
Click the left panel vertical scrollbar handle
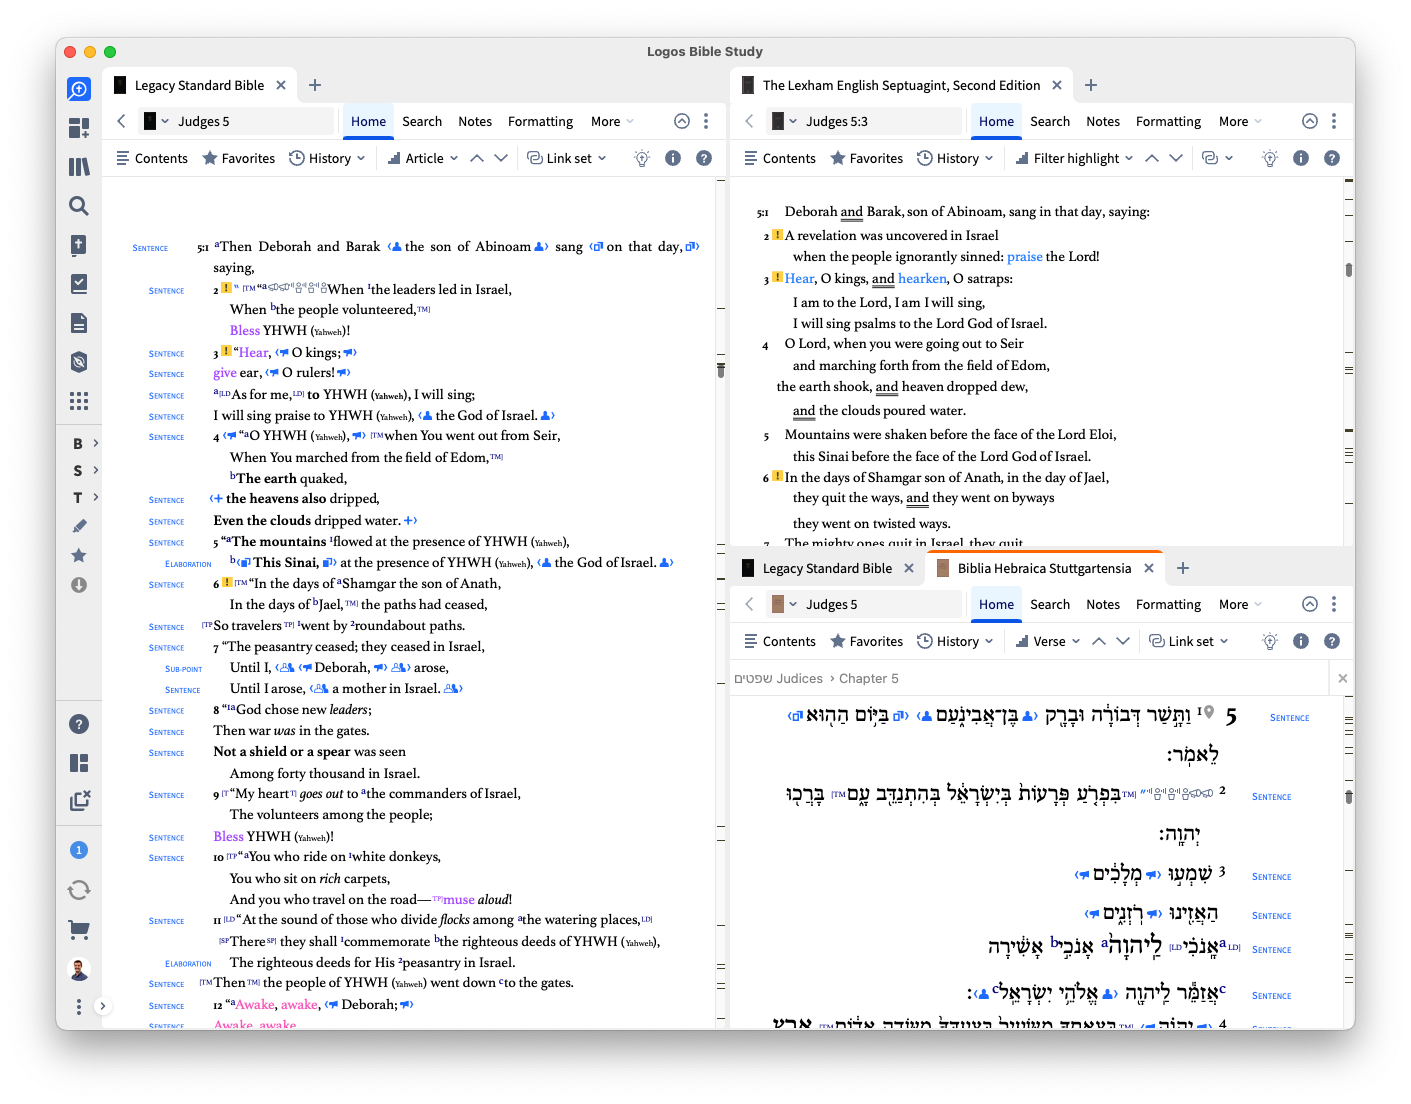[720, 370]
